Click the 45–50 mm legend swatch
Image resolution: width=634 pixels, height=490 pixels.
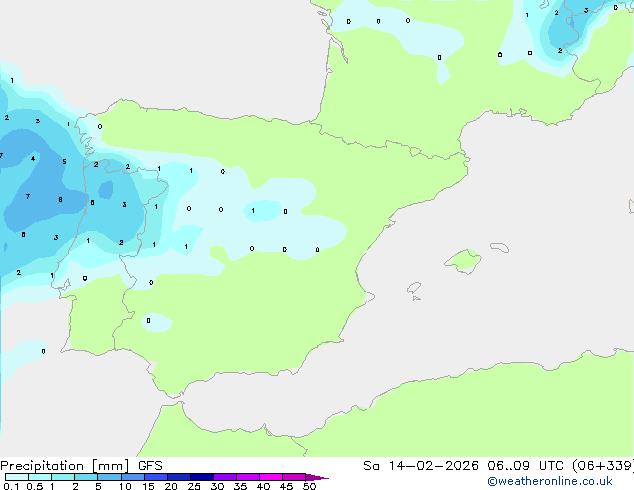294,477
